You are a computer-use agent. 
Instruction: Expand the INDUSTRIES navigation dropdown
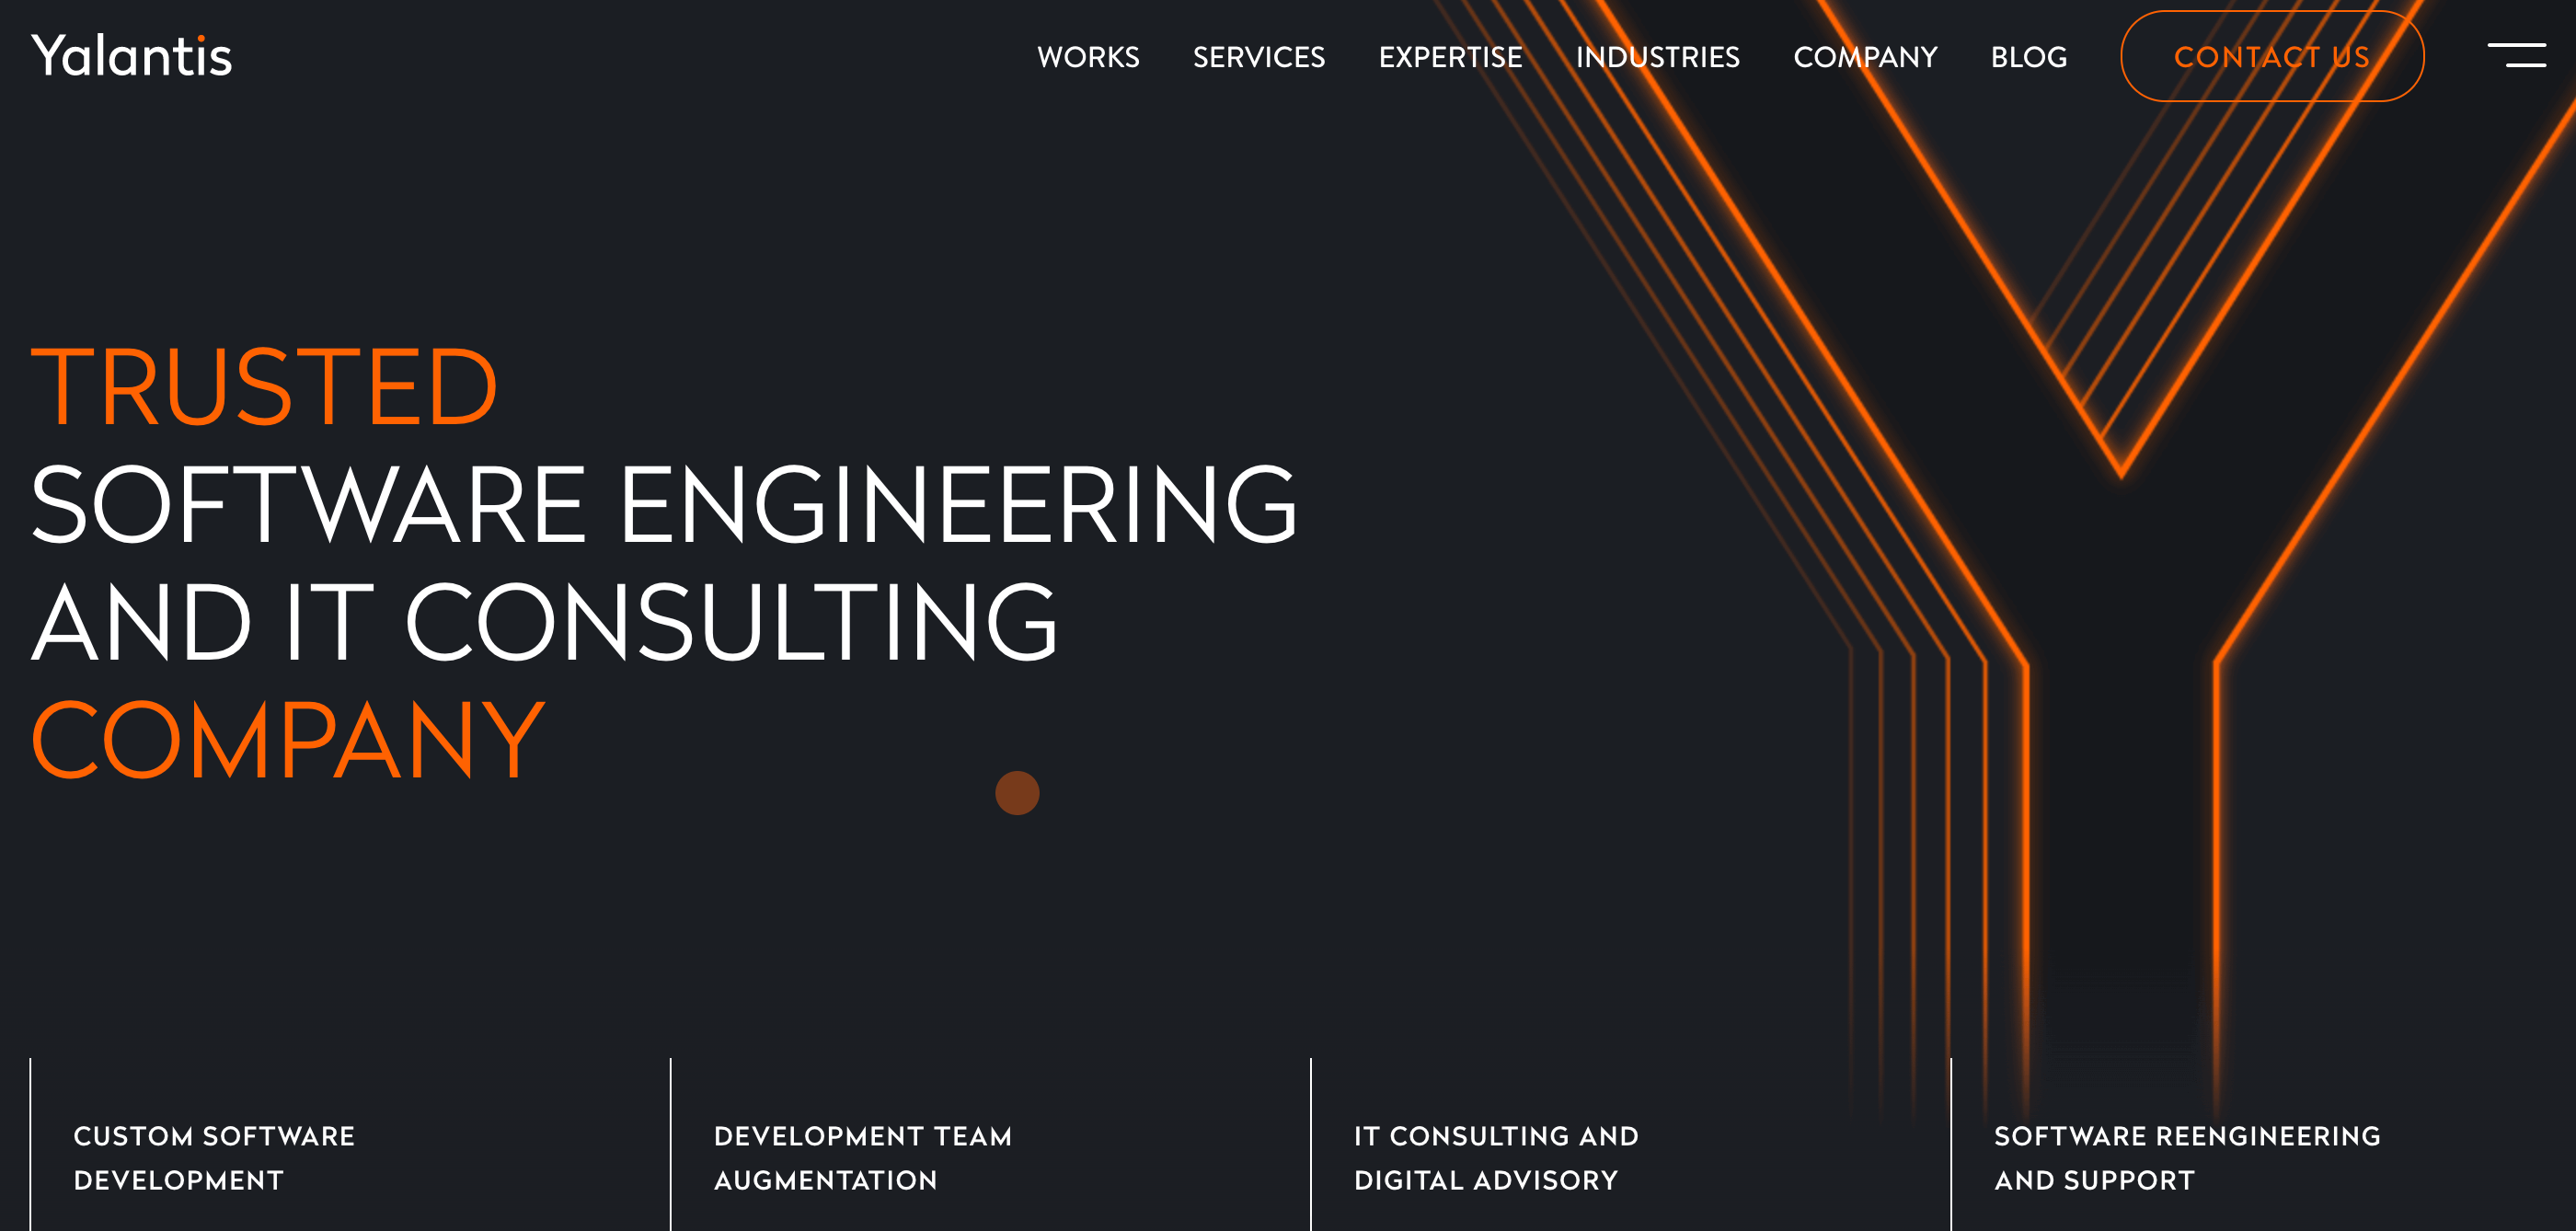point(1656,56)
